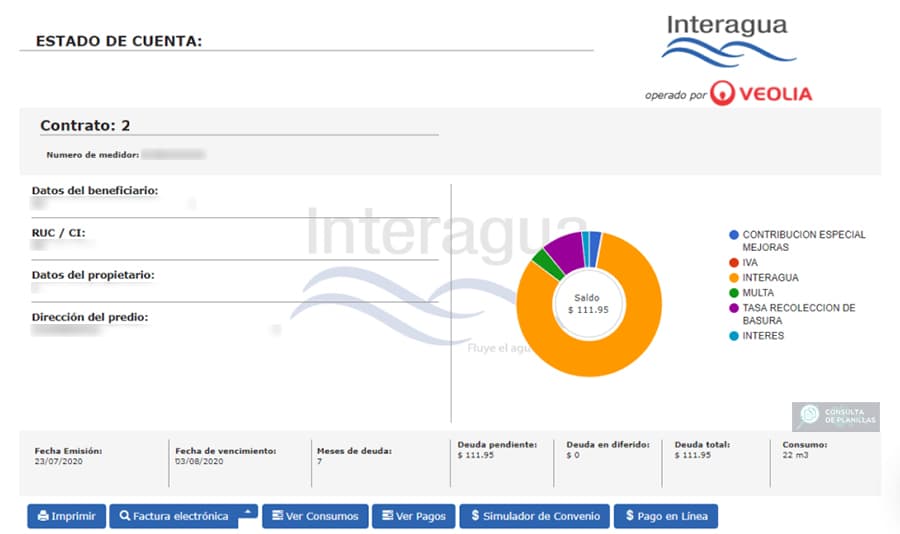Click the Dirección del predio label
The image size is (900, 534).
pyautogui.click(x=90, y=316)
